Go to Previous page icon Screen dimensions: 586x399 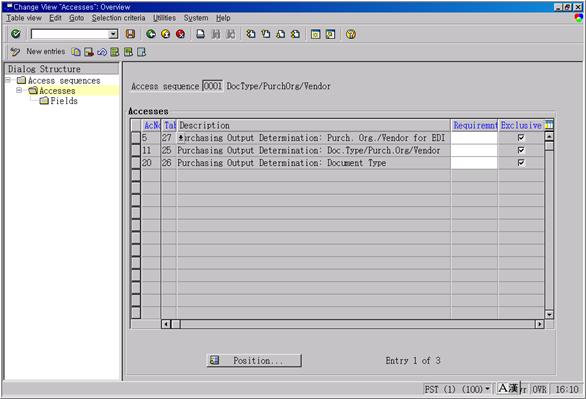266,34
